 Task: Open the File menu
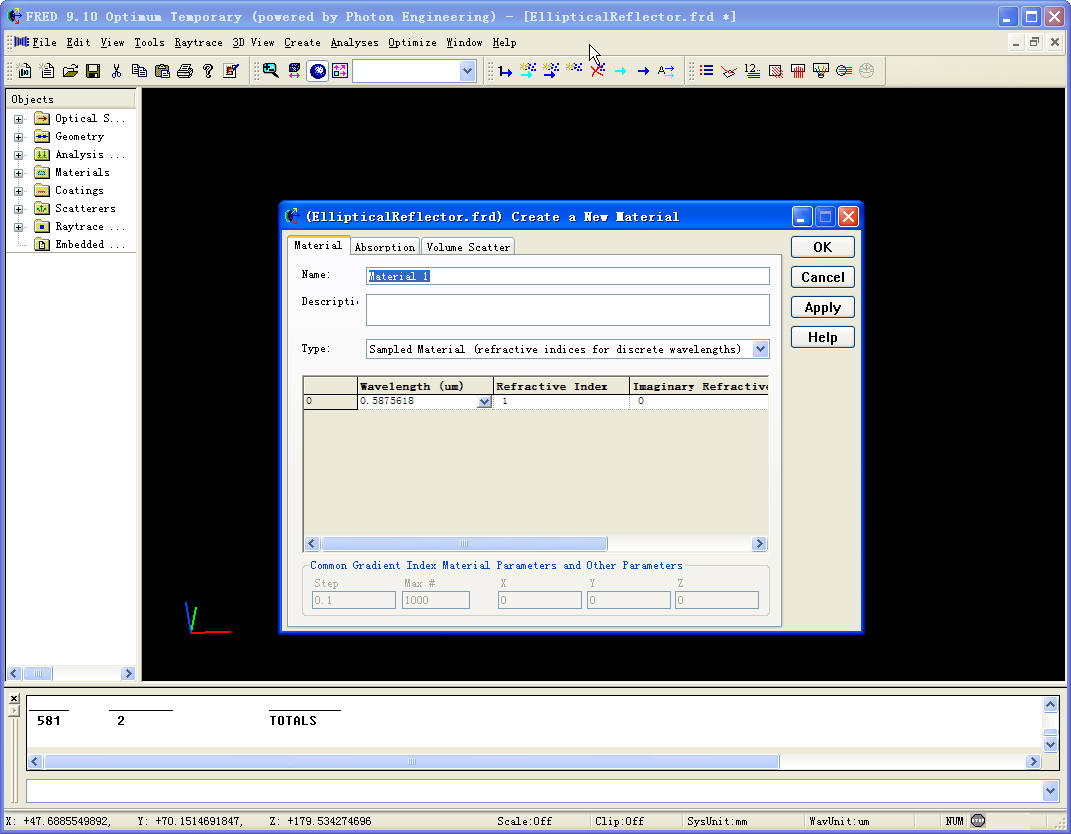(44, 42)
